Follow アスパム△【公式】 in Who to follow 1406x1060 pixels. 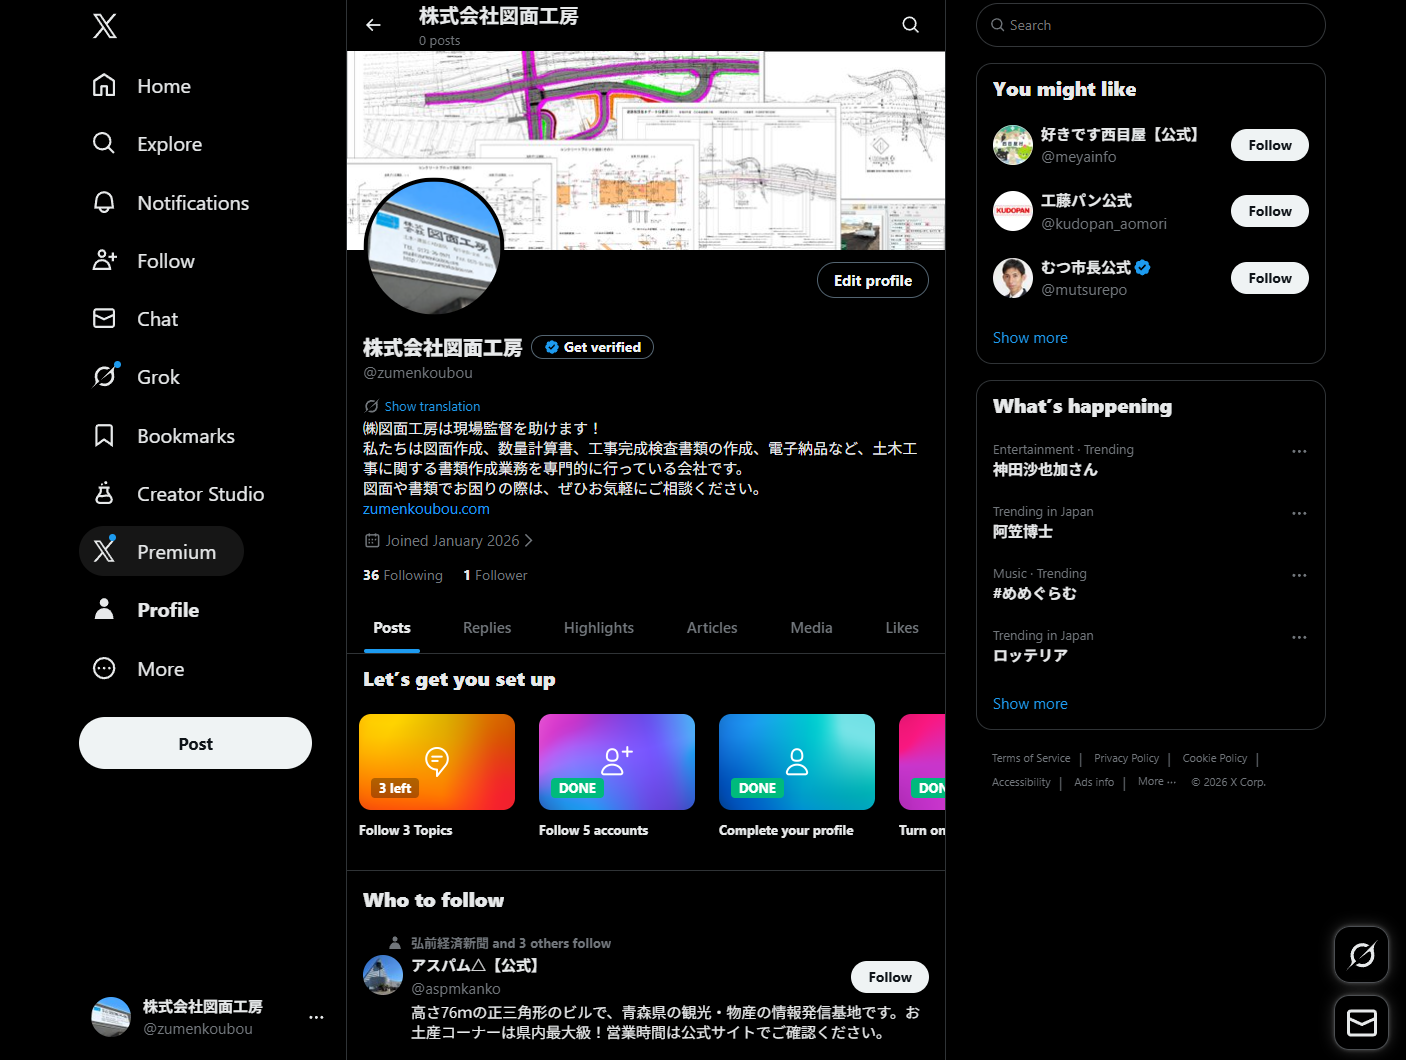[889, 977]
